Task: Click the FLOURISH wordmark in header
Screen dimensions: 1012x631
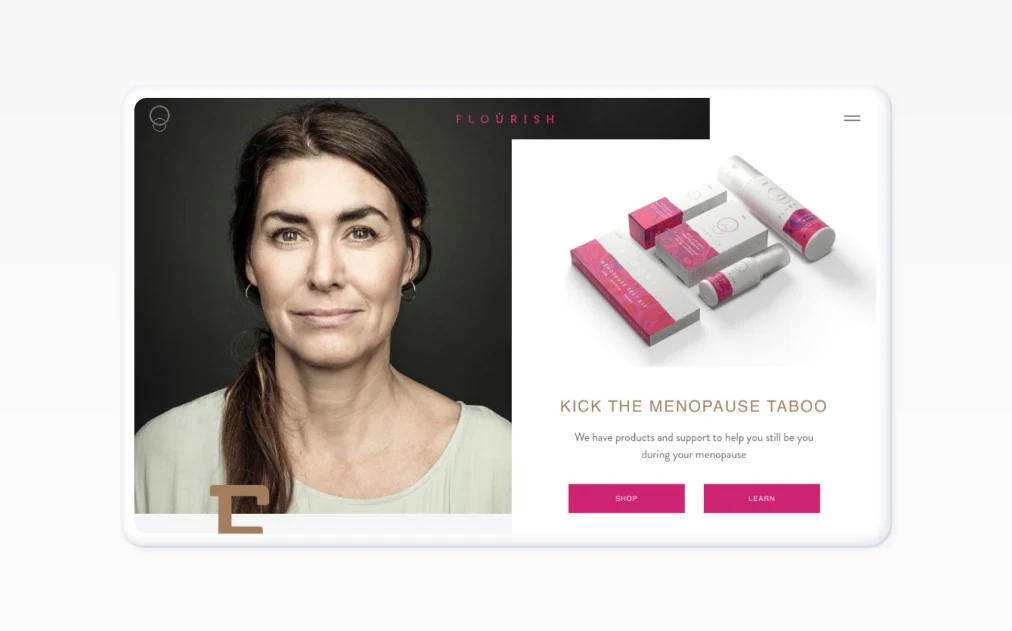Action: tap(505, 119)
